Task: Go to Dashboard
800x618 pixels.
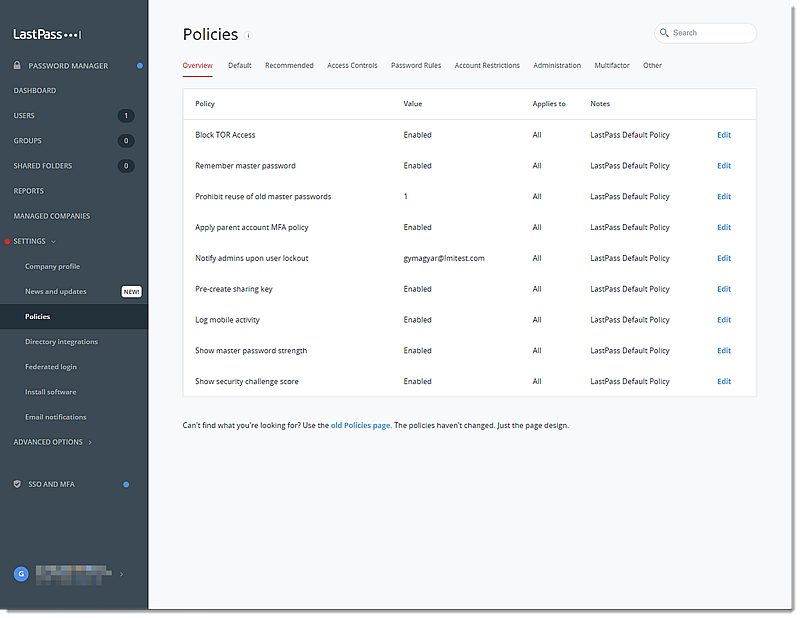Action: pyautogui.click(x=35, y=90)
